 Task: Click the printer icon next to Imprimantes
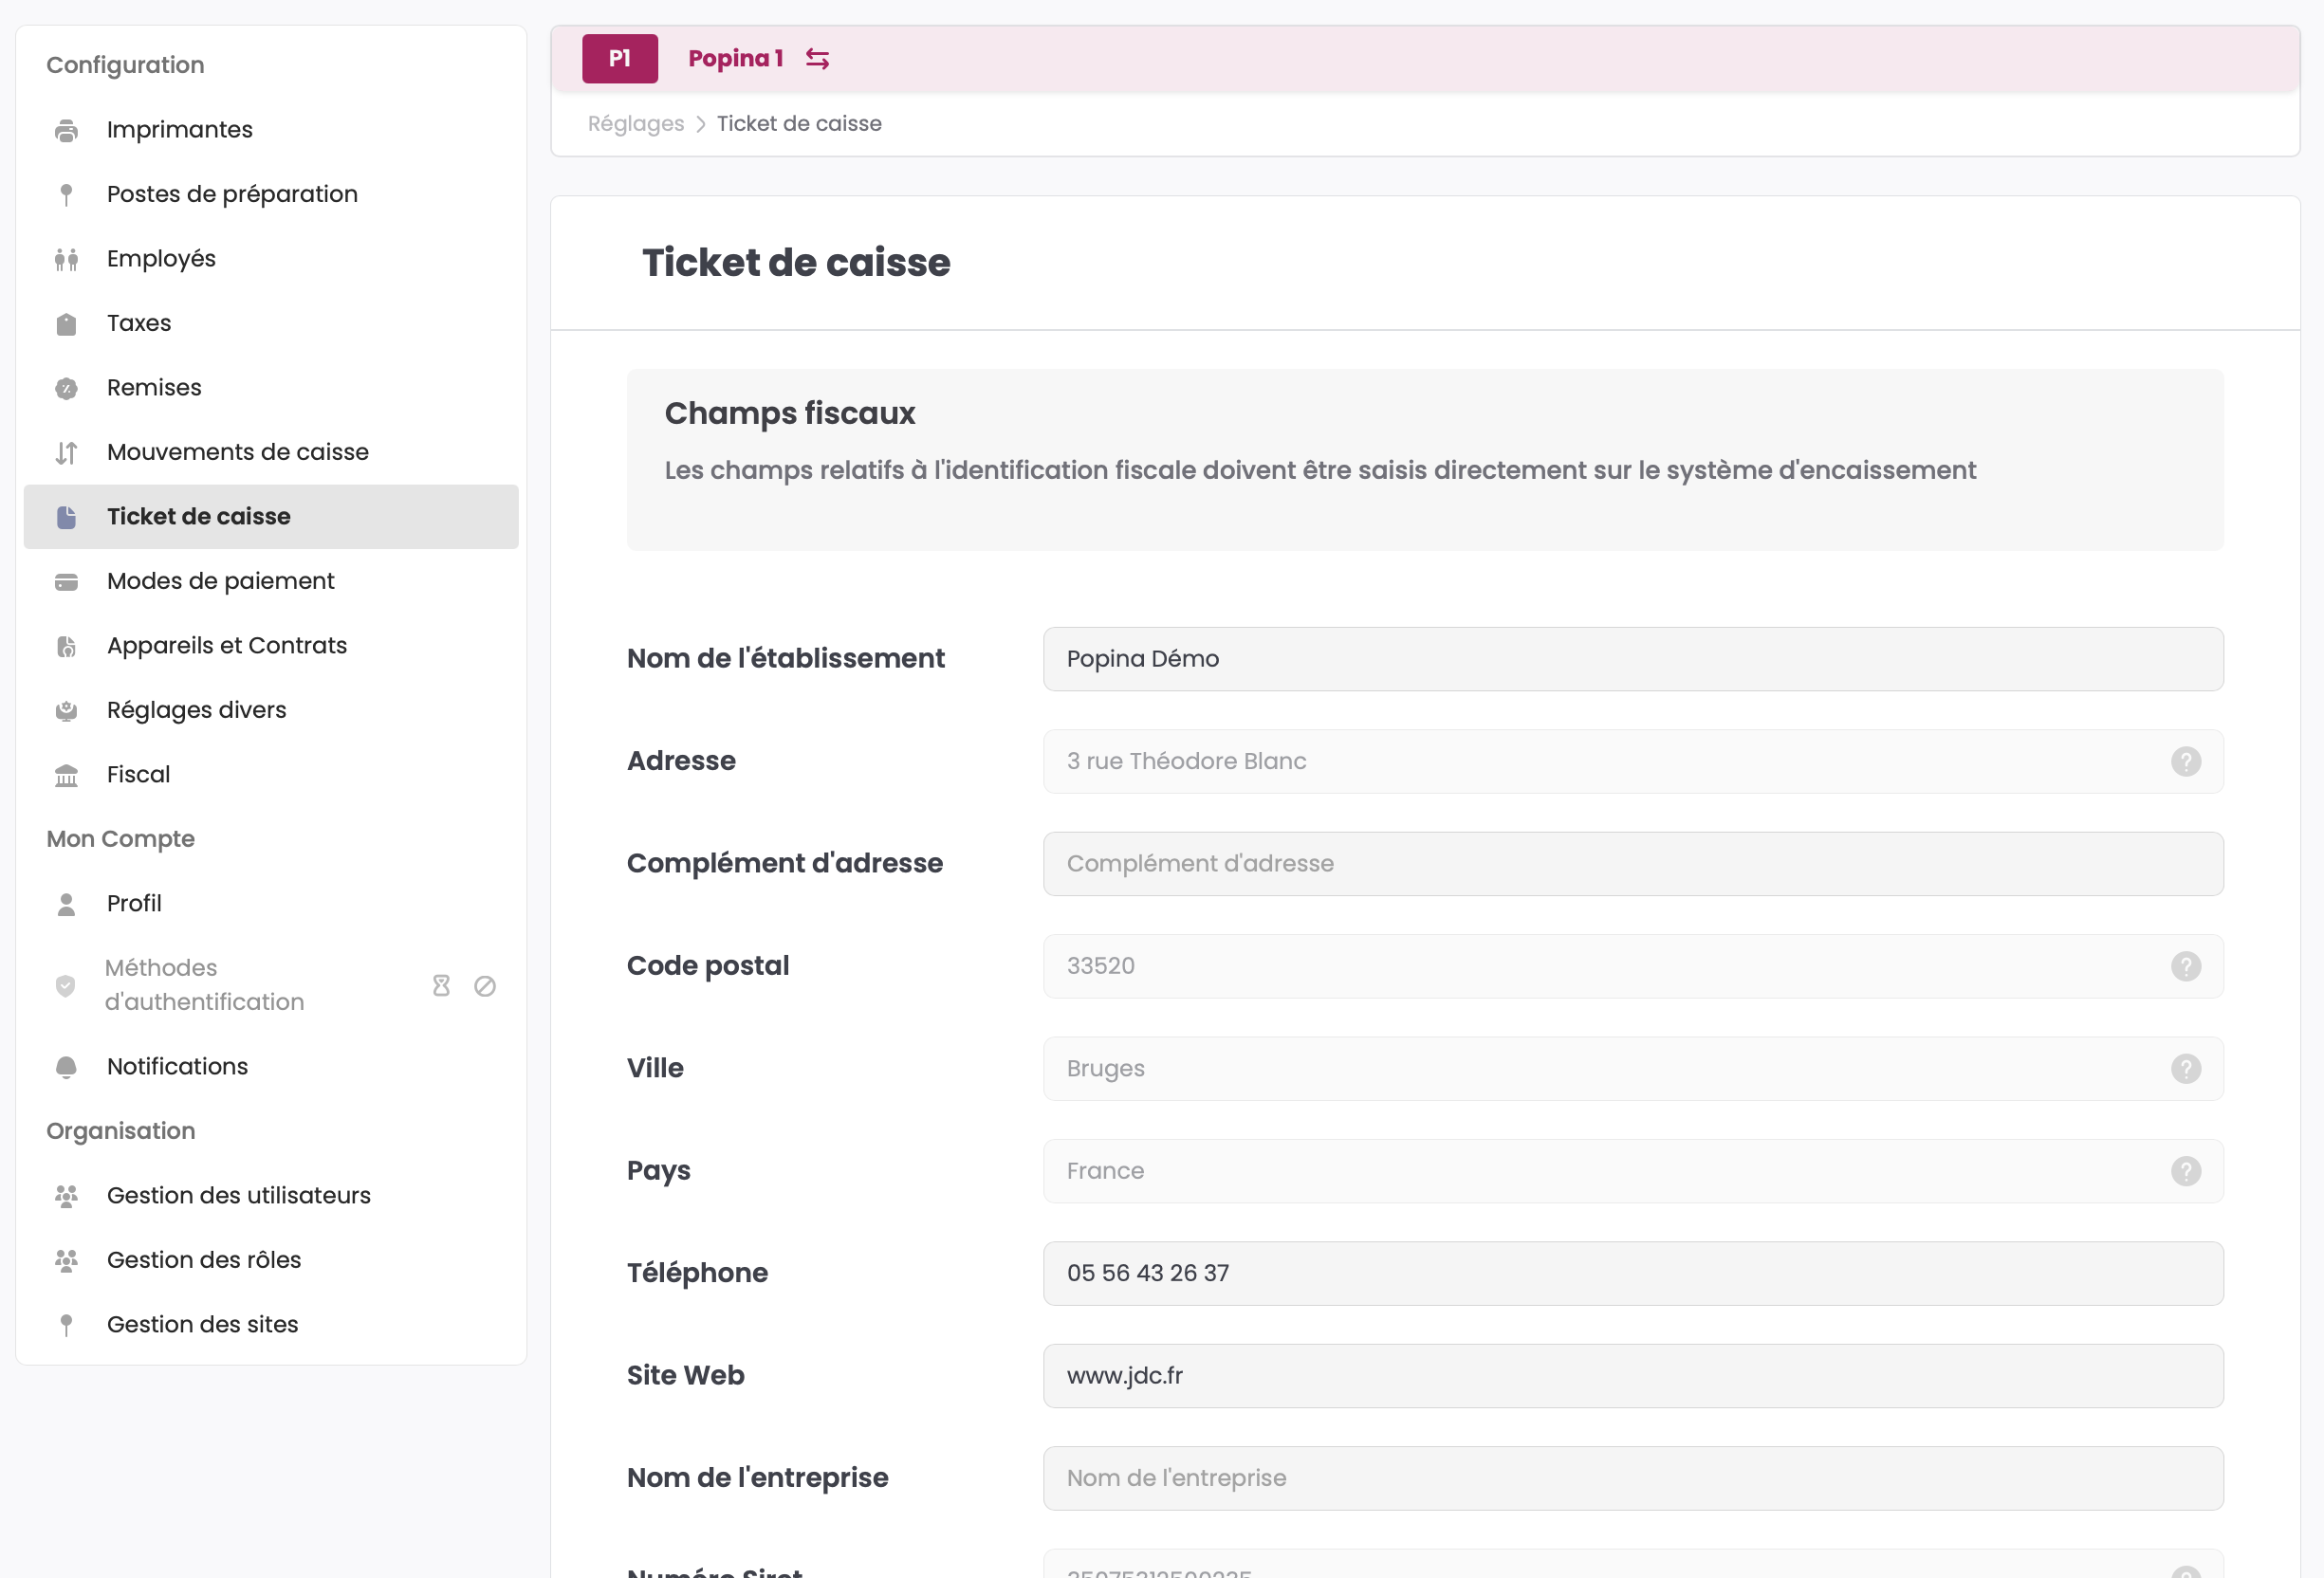(x=66, y=130)
